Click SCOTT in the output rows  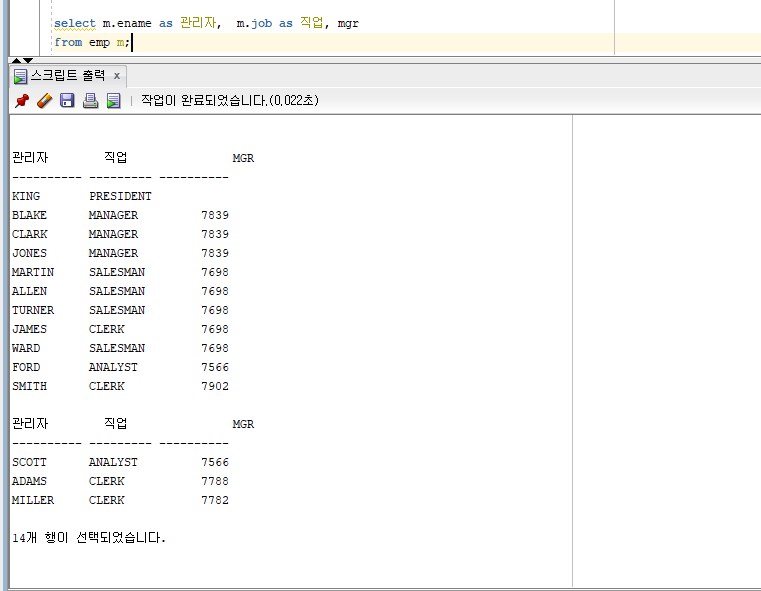click(x=29, y=462)
